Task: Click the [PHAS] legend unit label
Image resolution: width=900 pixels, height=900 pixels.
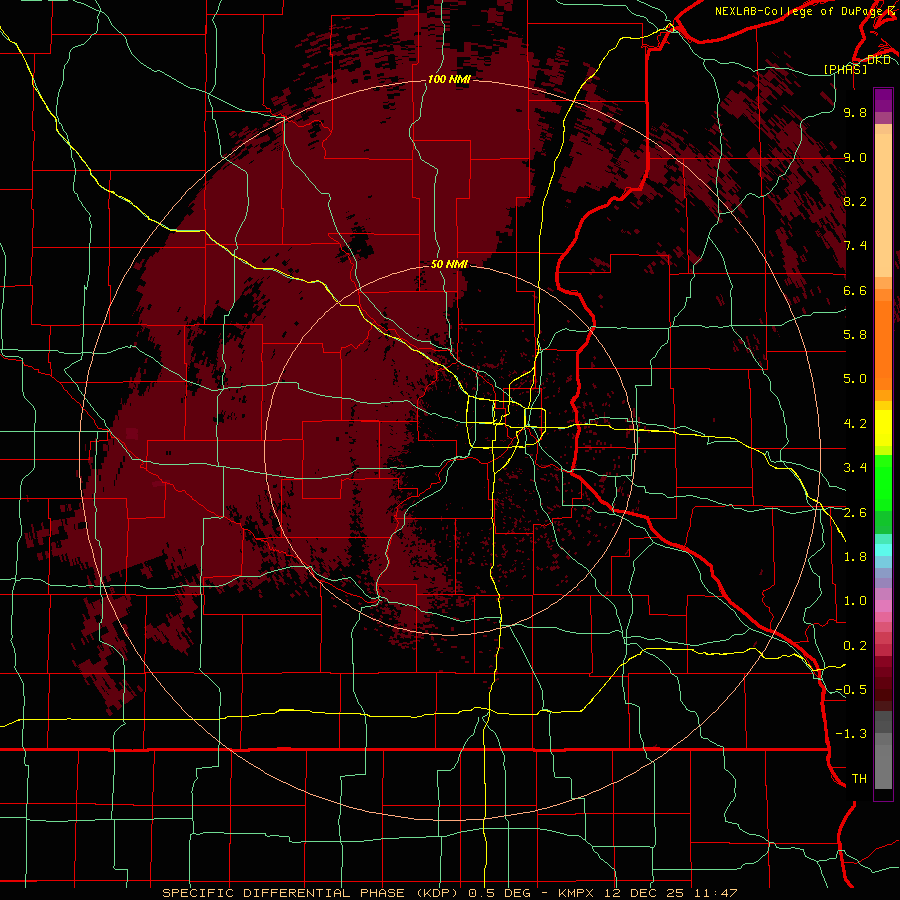Action: click(x=845, y=69)
